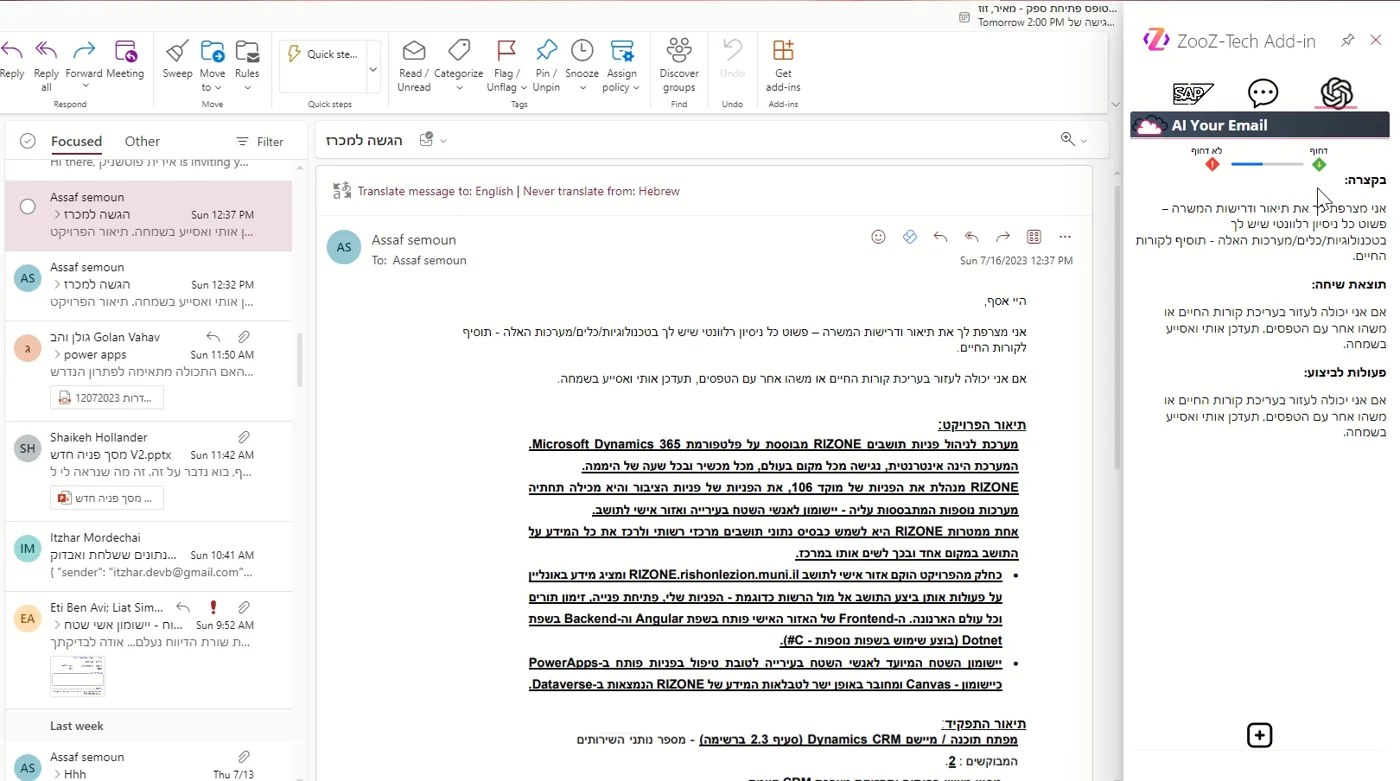This screenshot has height=781, width=1400.
Task: Select the OpenAI logo tab in add-in
Action: click(1336, 94)
